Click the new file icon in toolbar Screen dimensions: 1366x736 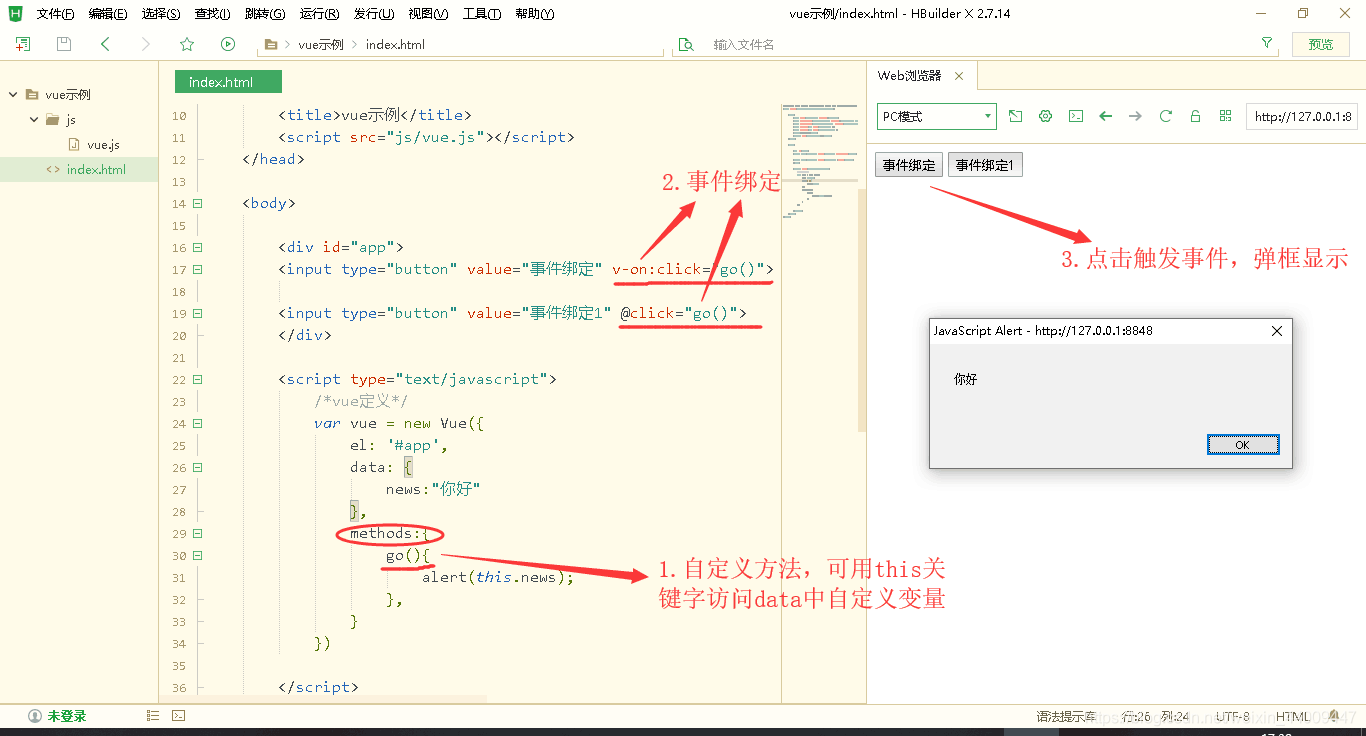tap(23, 44)
